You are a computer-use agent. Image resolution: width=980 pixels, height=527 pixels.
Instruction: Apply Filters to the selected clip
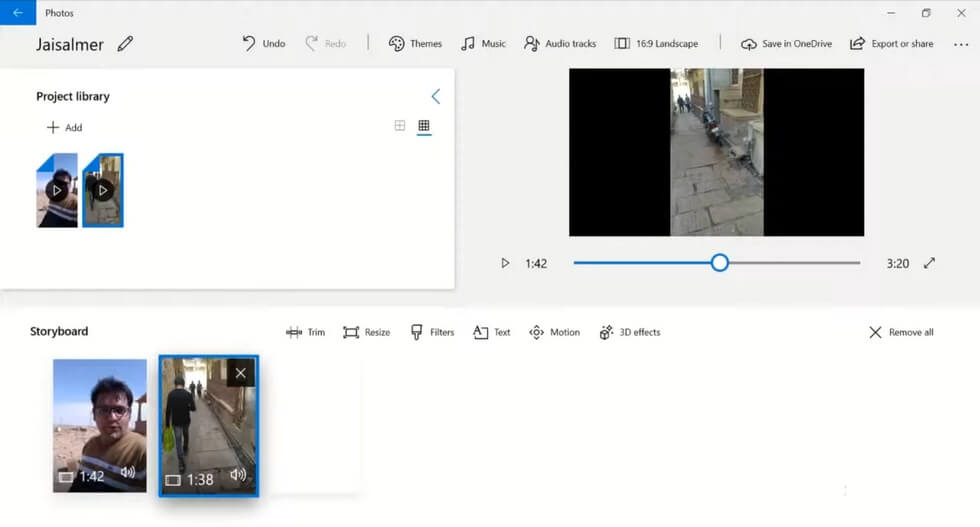point(432,333)
